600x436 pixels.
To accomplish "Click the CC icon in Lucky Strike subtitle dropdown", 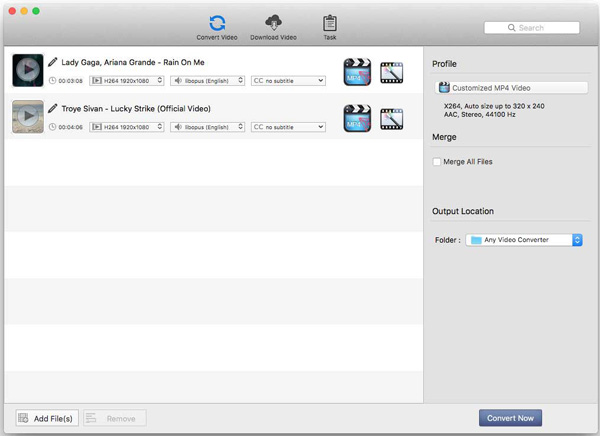I will (258, 127).
